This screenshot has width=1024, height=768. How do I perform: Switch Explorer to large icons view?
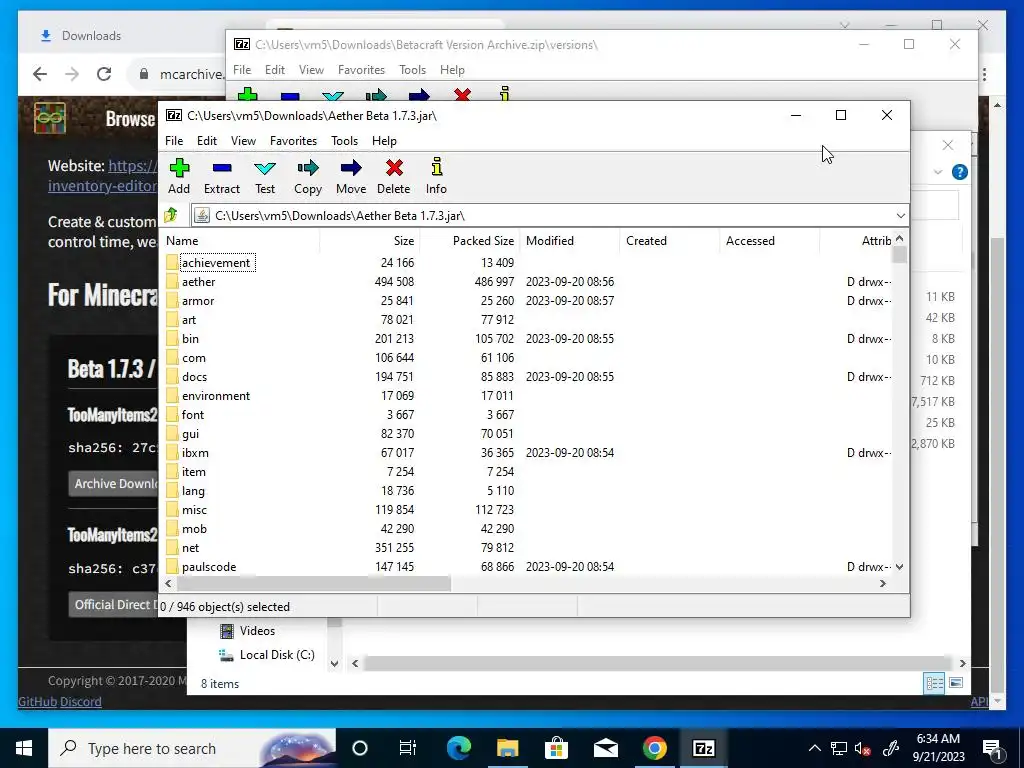pyautogui.click(x=955, y=683)
